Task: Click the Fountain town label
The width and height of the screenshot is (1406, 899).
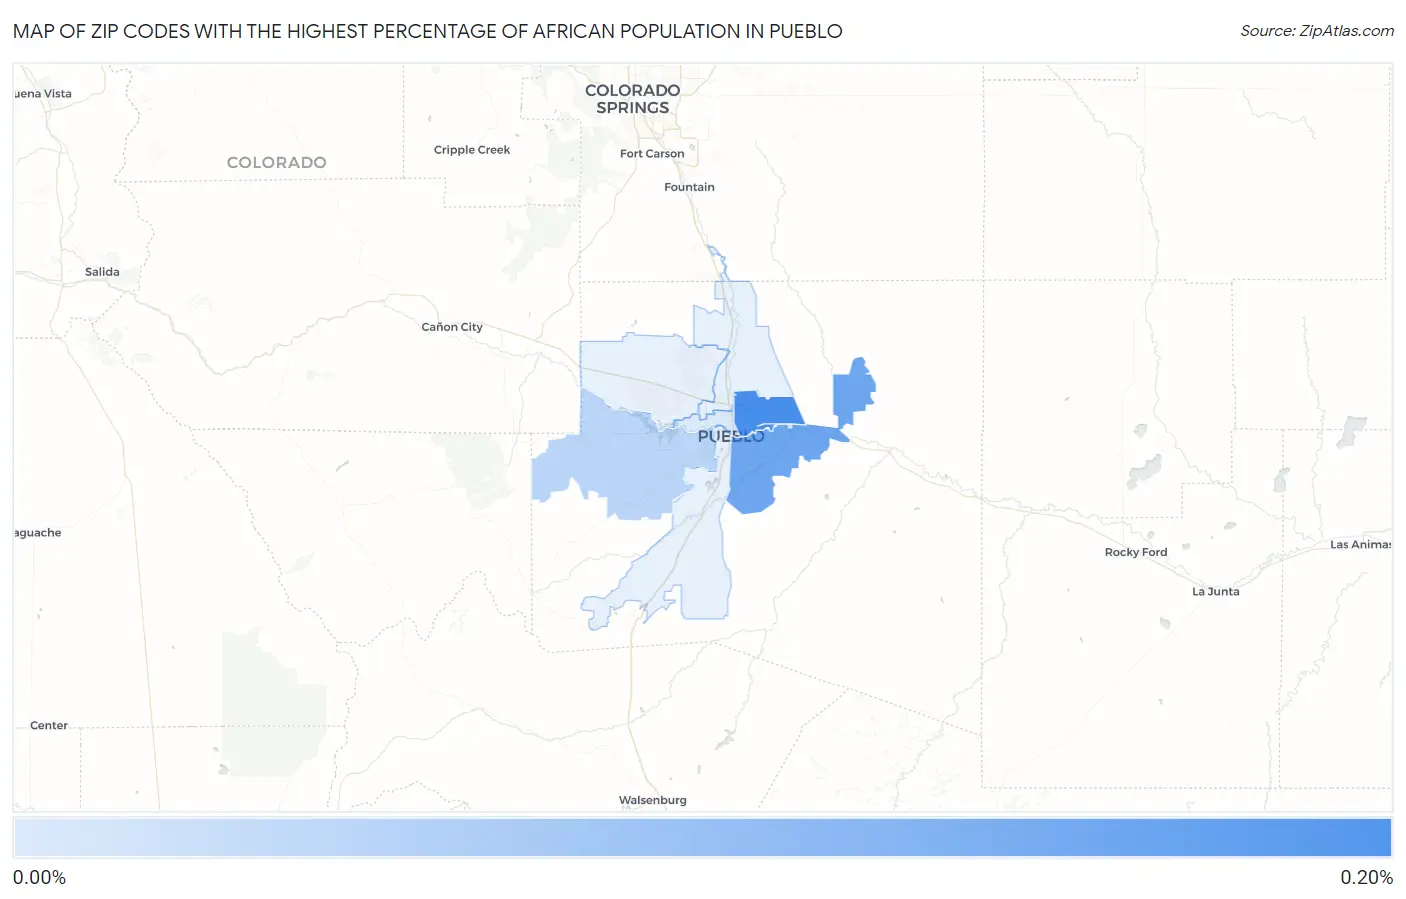Action: pos(689,187)
